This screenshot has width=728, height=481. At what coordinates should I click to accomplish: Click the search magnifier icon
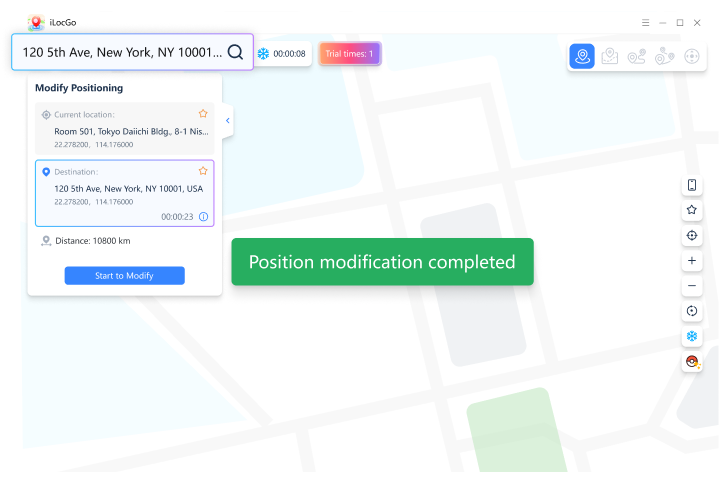click(x=235, y=52)
